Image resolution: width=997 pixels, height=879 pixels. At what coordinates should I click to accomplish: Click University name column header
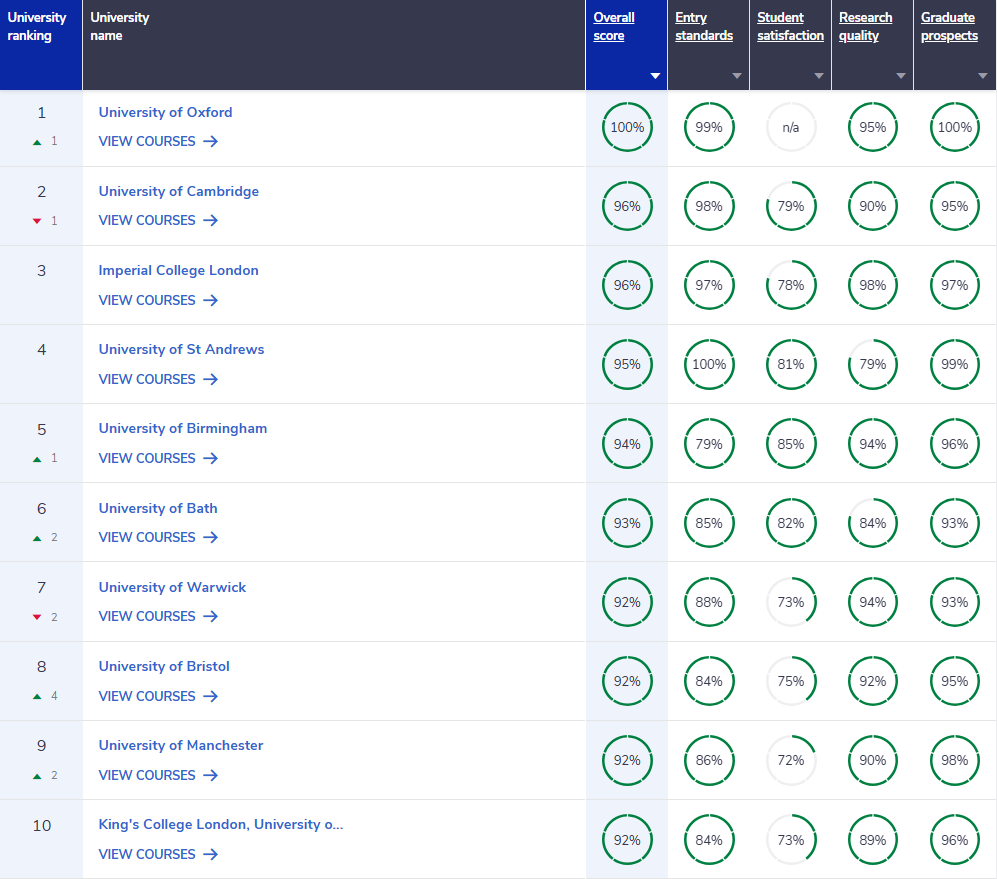point(334,45)
